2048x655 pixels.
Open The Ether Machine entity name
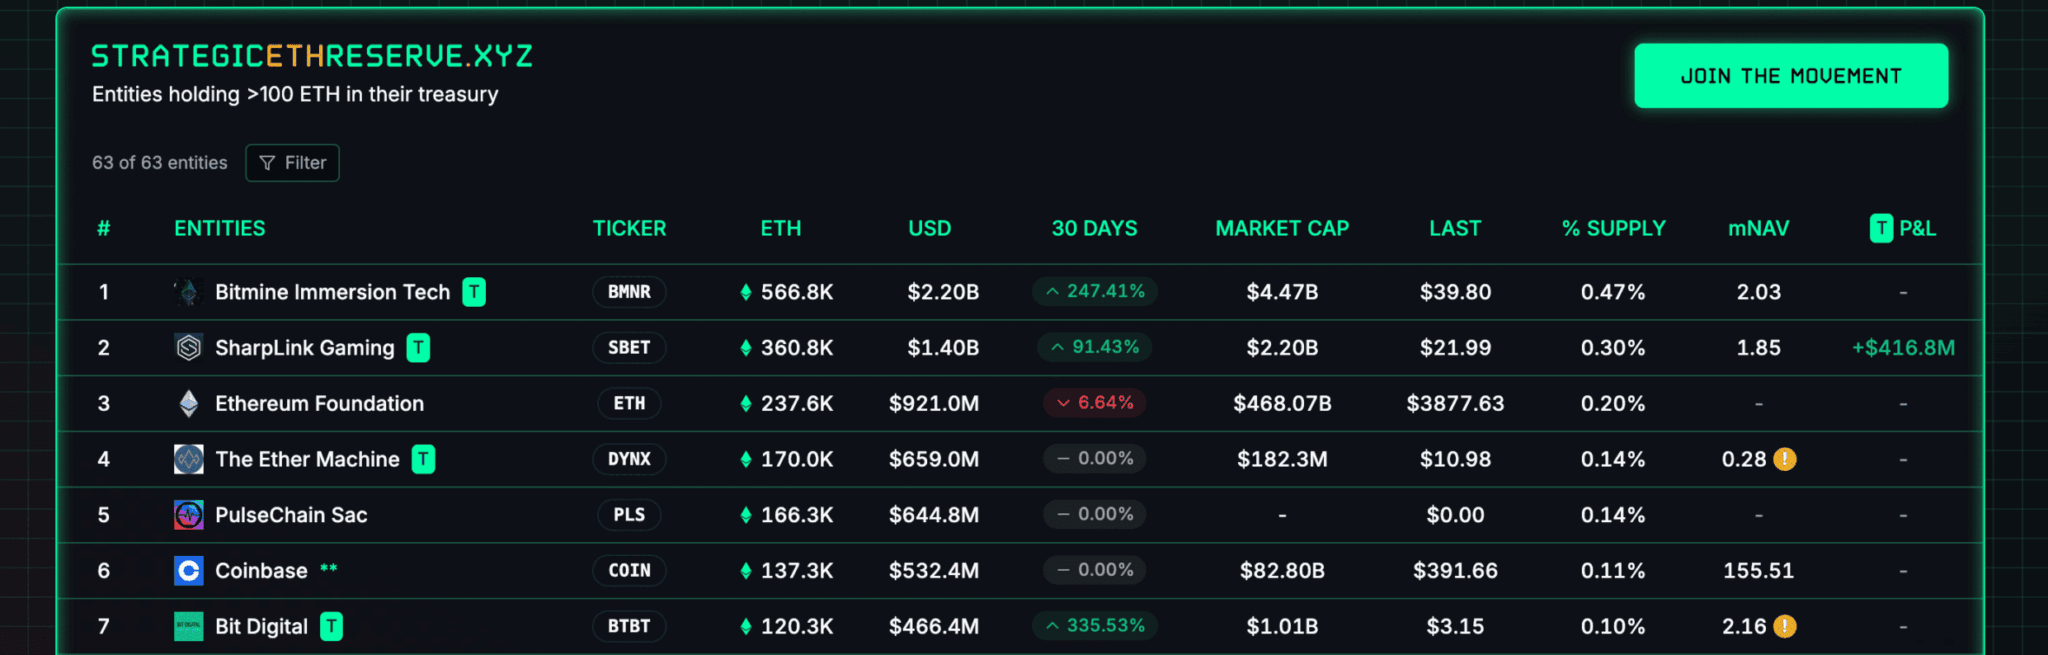coord(307,459)
